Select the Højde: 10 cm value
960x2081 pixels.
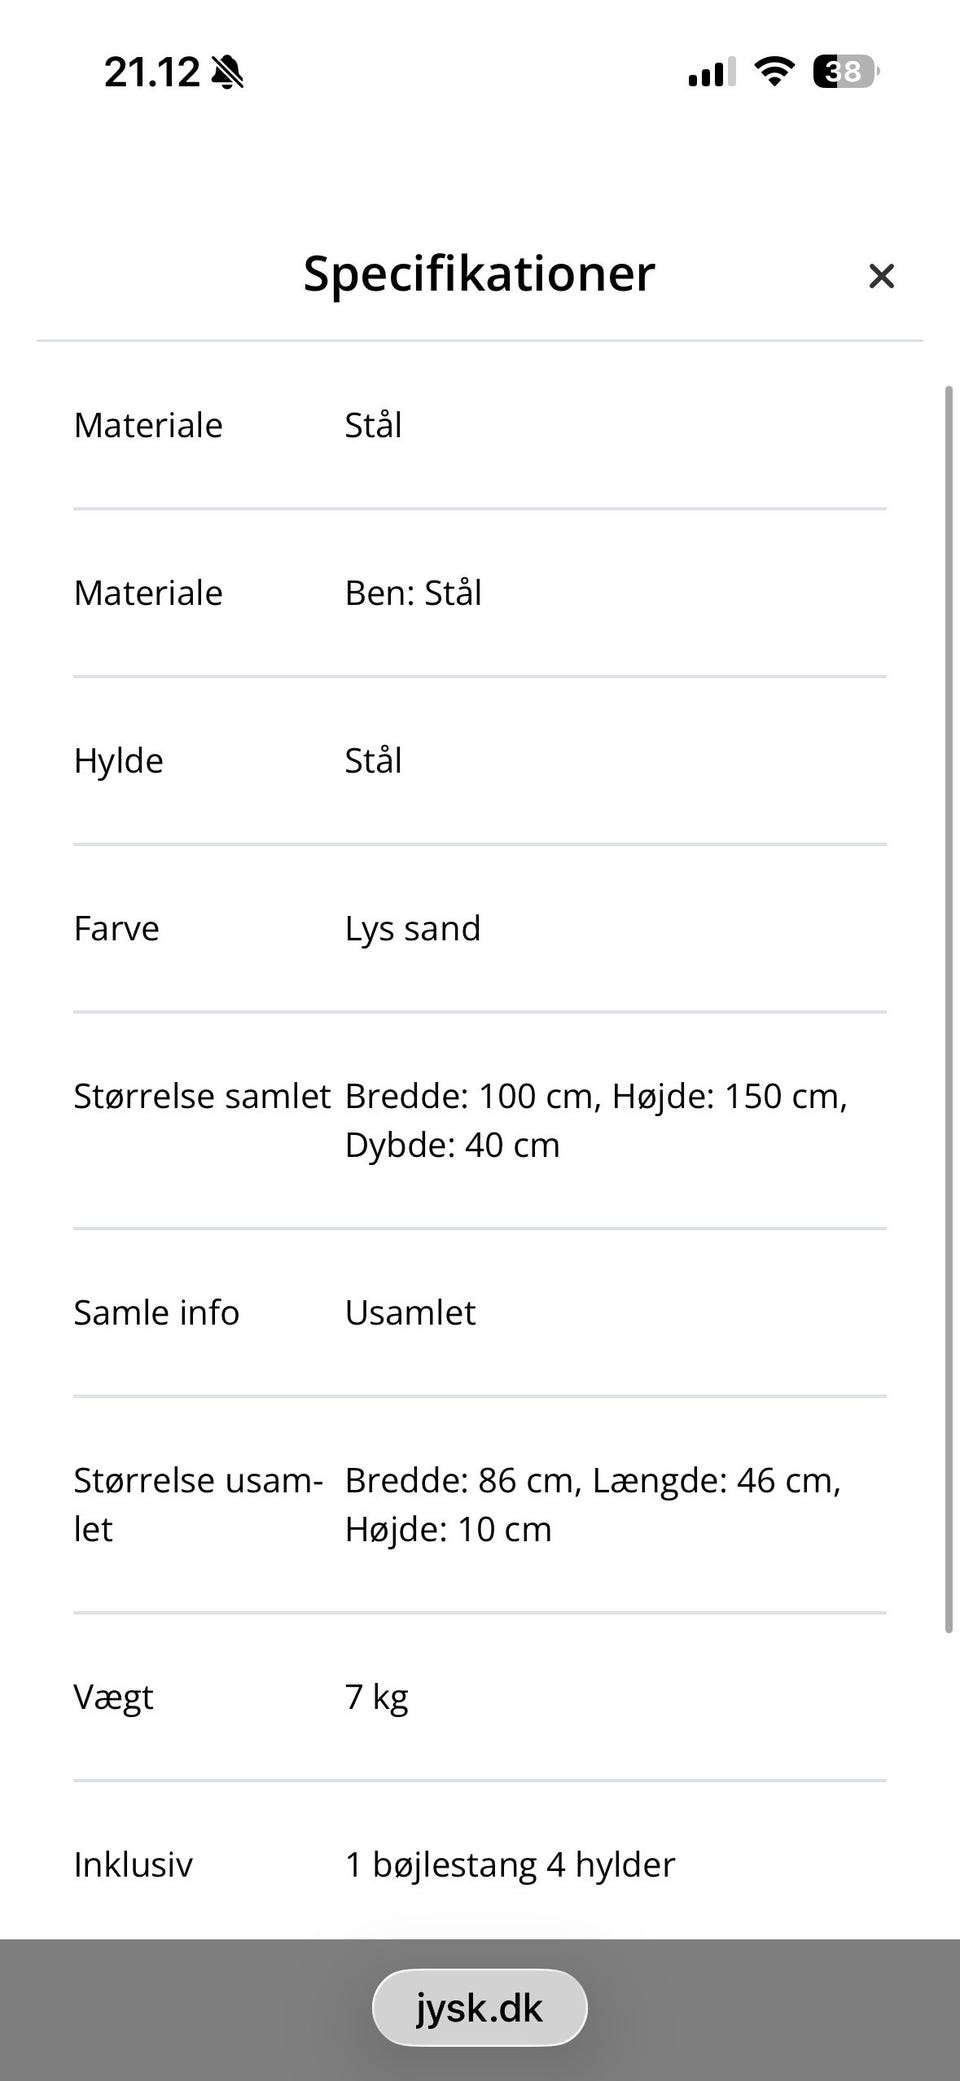447,1528
